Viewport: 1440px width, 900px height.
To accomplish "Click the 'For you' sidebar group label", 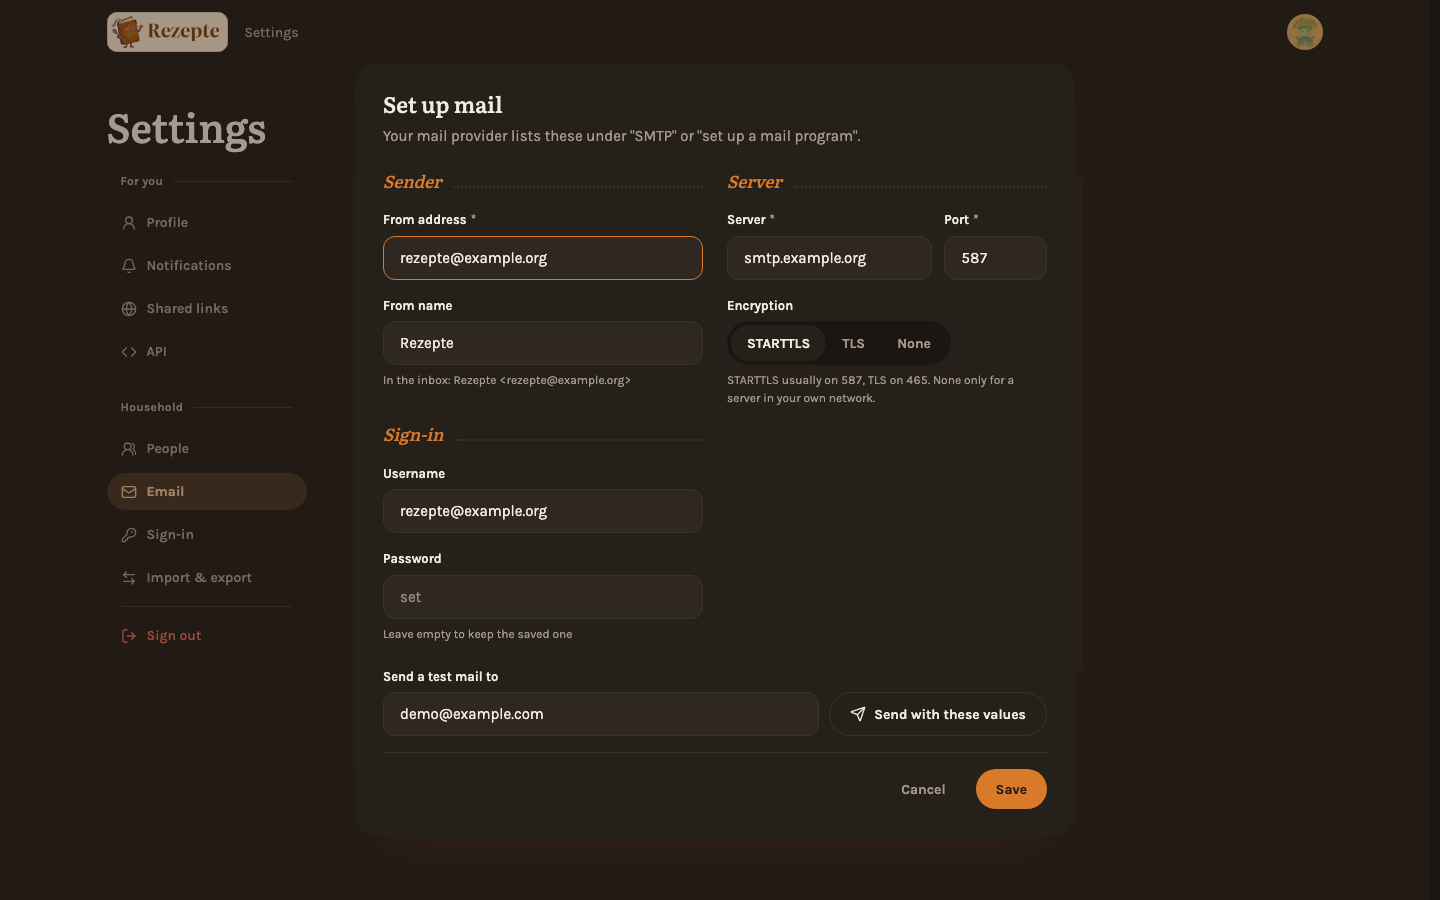I will 141,181.
